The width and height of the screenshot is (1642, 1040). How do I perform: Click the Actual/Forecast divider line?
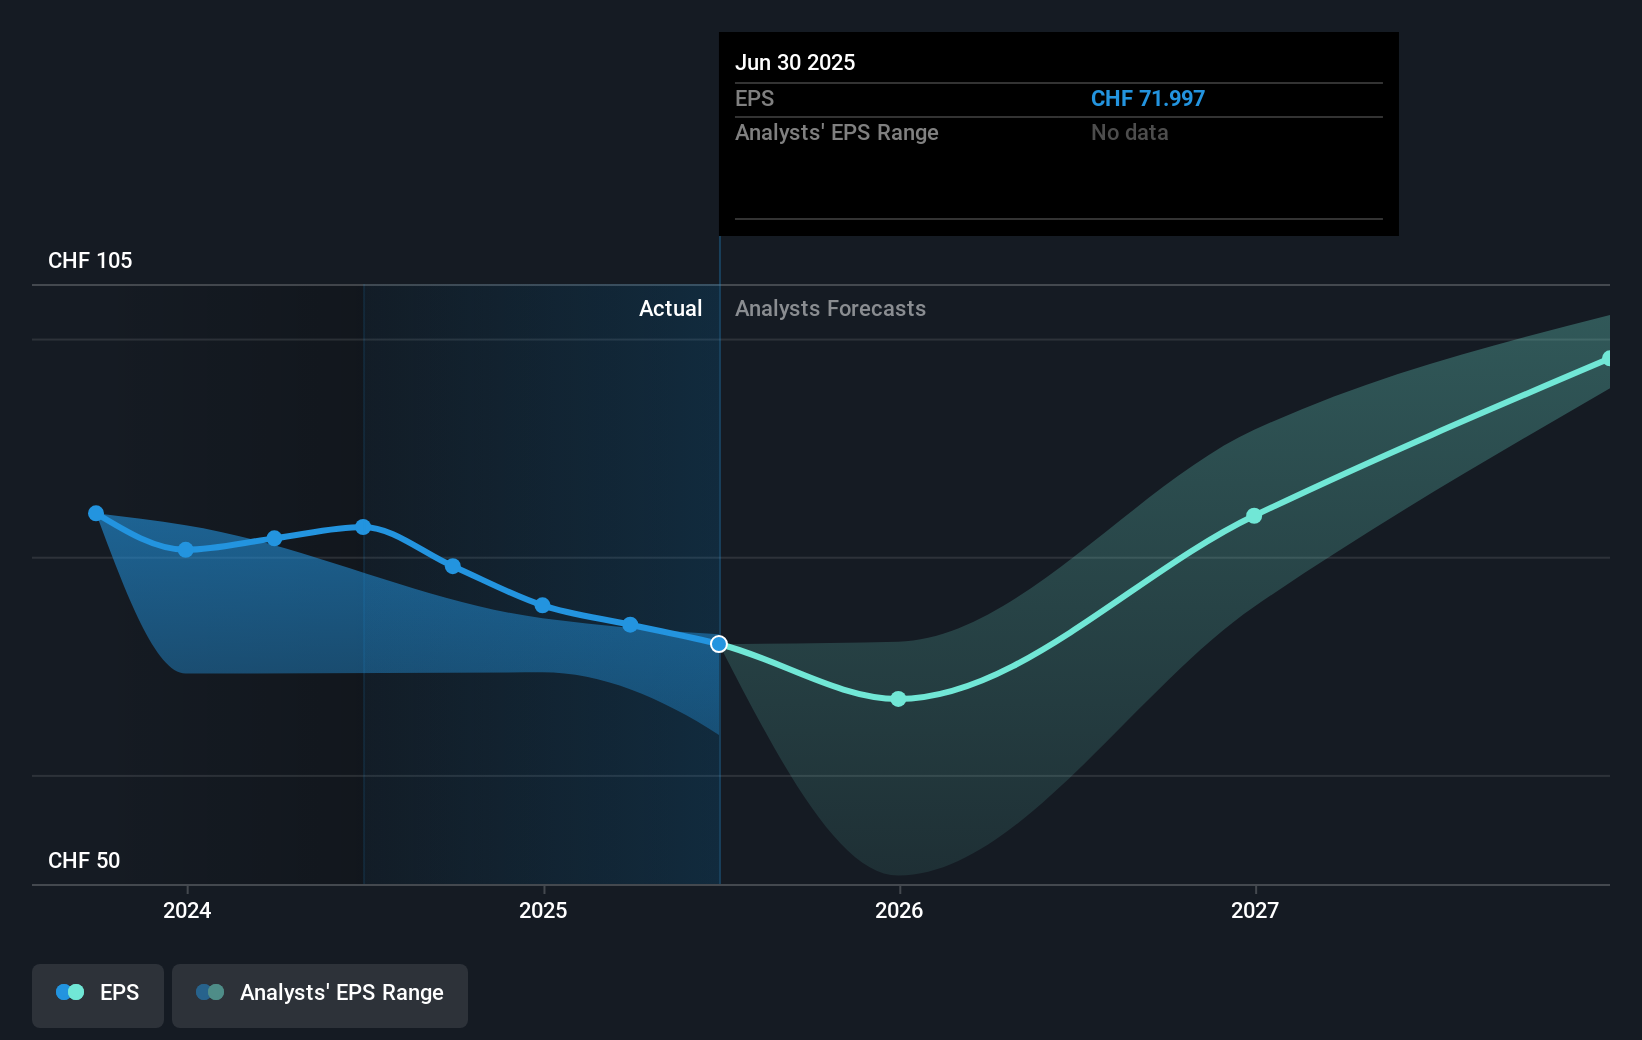[x=718, y=560]
